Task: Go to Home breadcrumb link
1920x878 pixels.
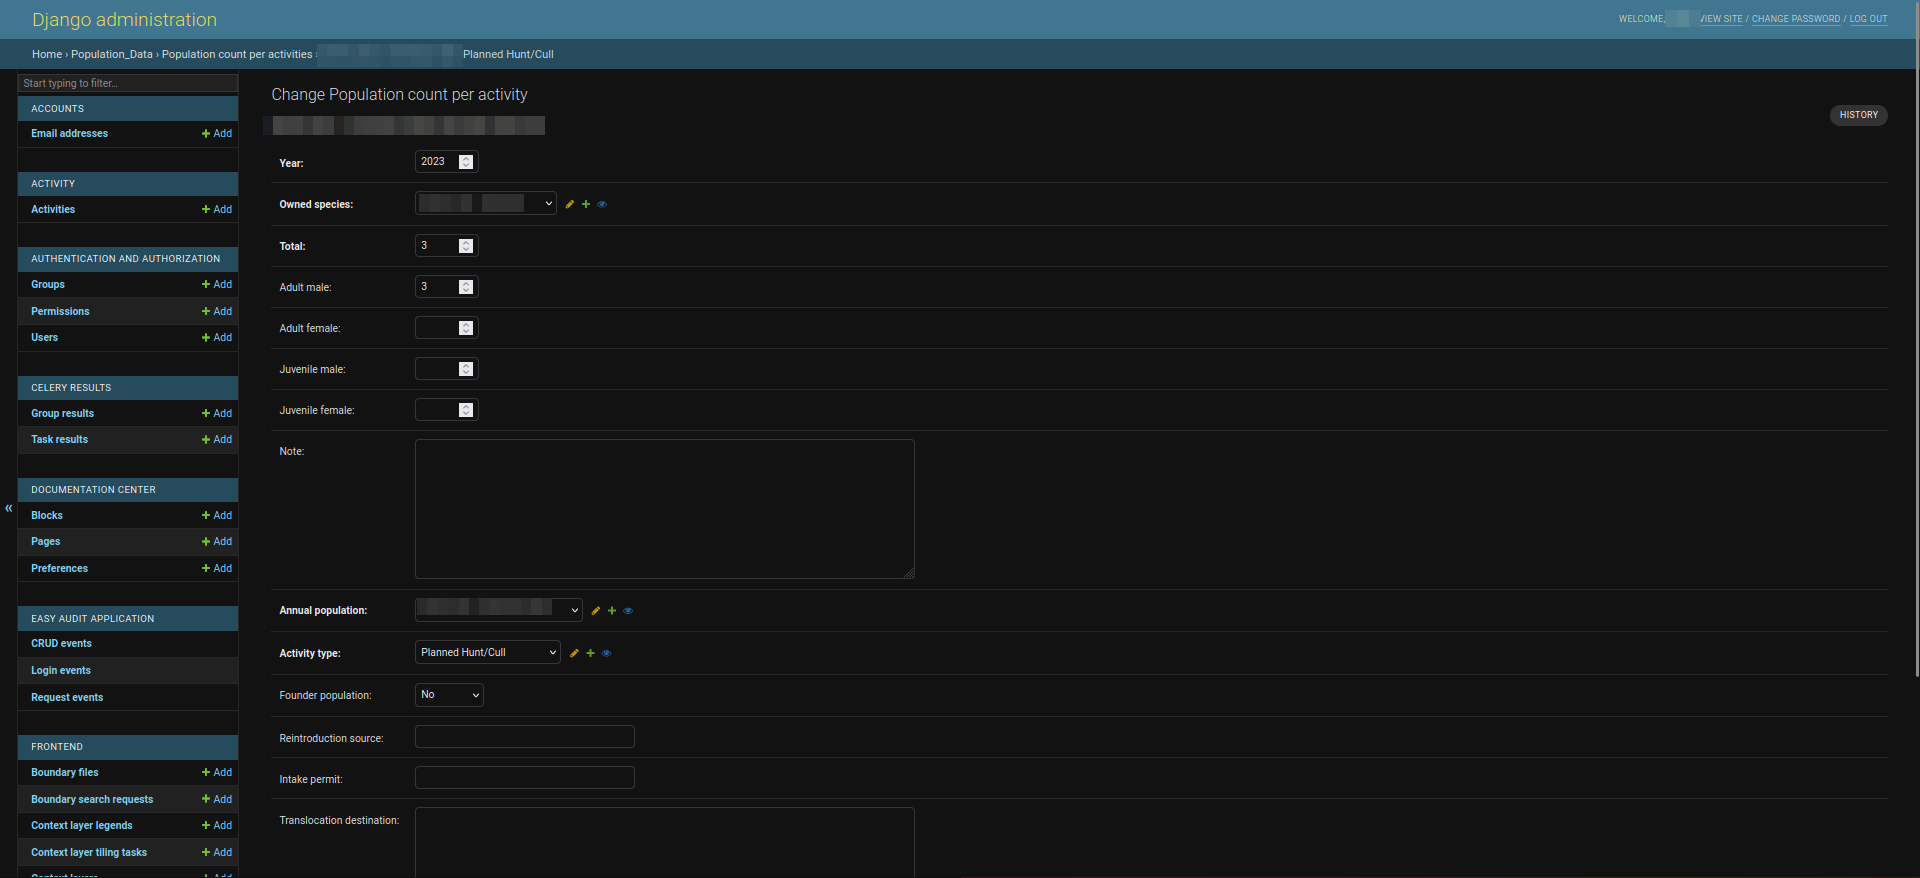Action: click(x=47, y=55)
